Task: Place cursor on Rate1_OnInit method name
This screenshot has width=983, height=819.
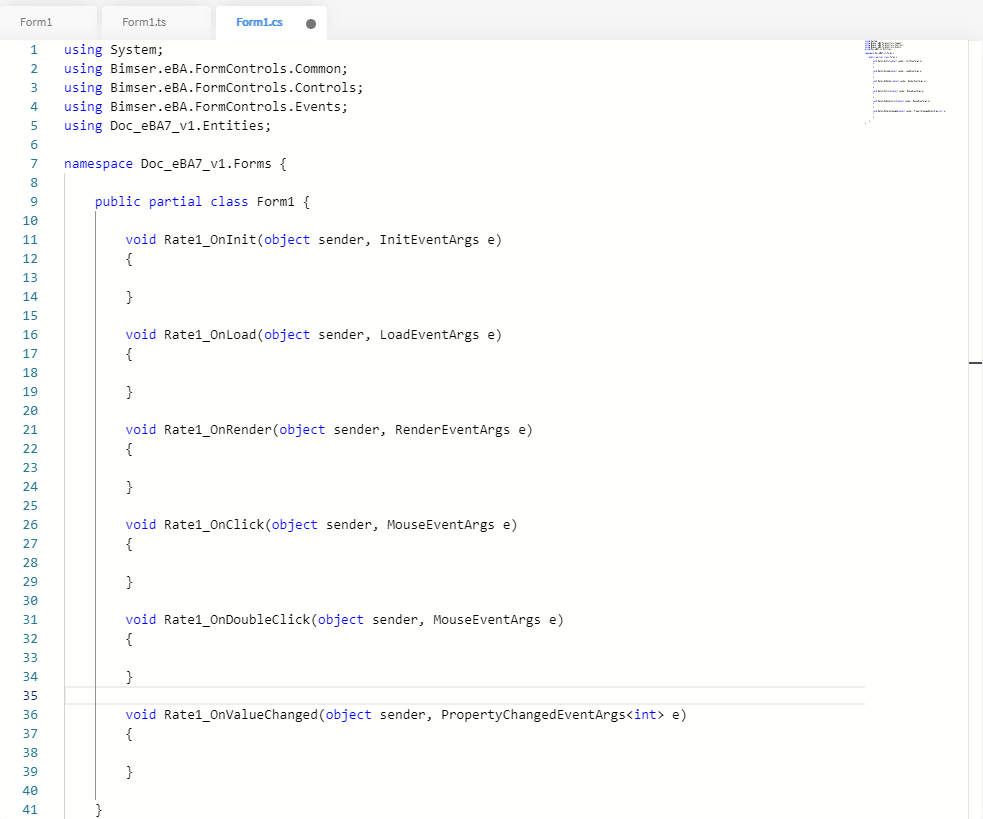Action: [x=210, y=240]
